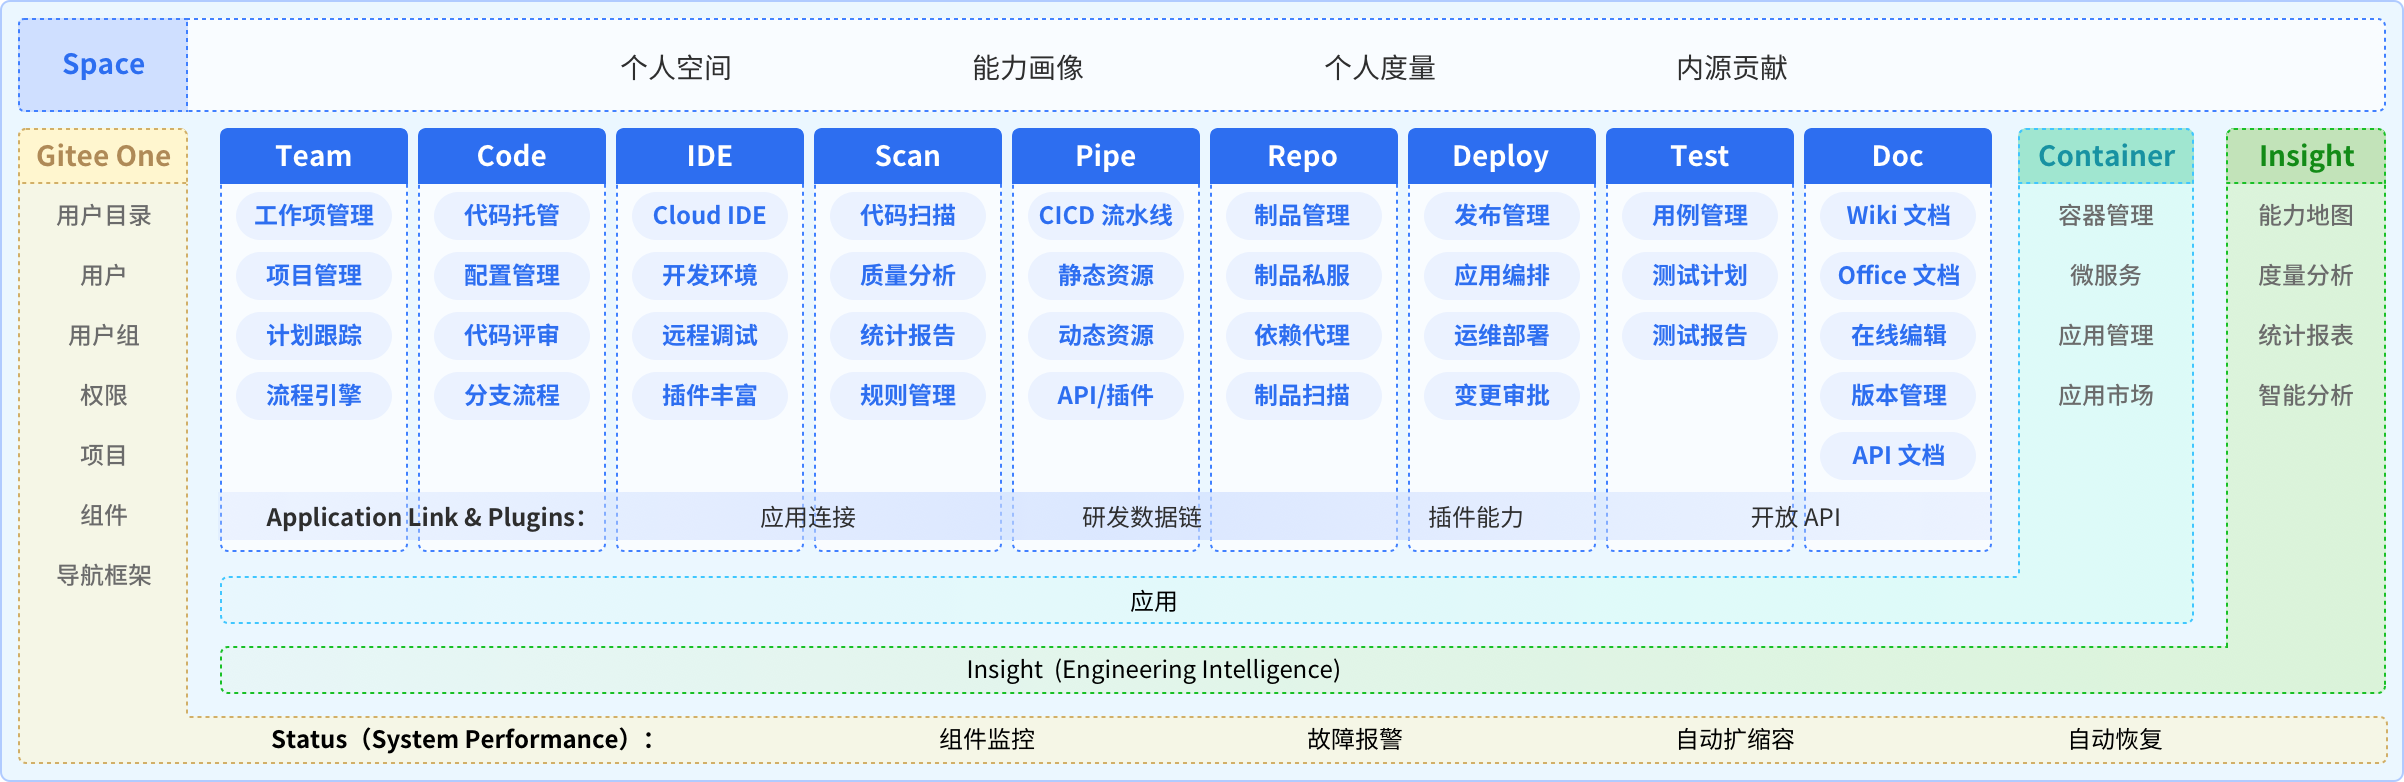Click the API/插件 pill
This screenshot has width=2404, height=782.
pos(1106,396)
